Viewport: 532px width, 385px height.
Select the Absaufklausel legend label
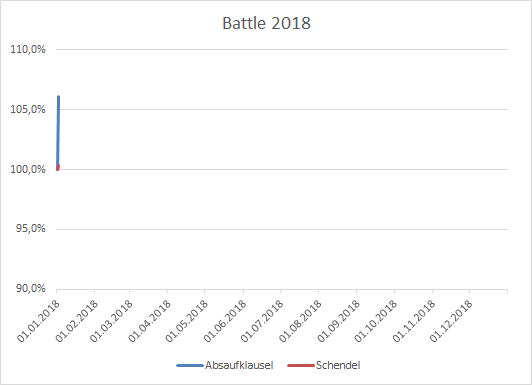pyautogui.click(x=239, y=365)
